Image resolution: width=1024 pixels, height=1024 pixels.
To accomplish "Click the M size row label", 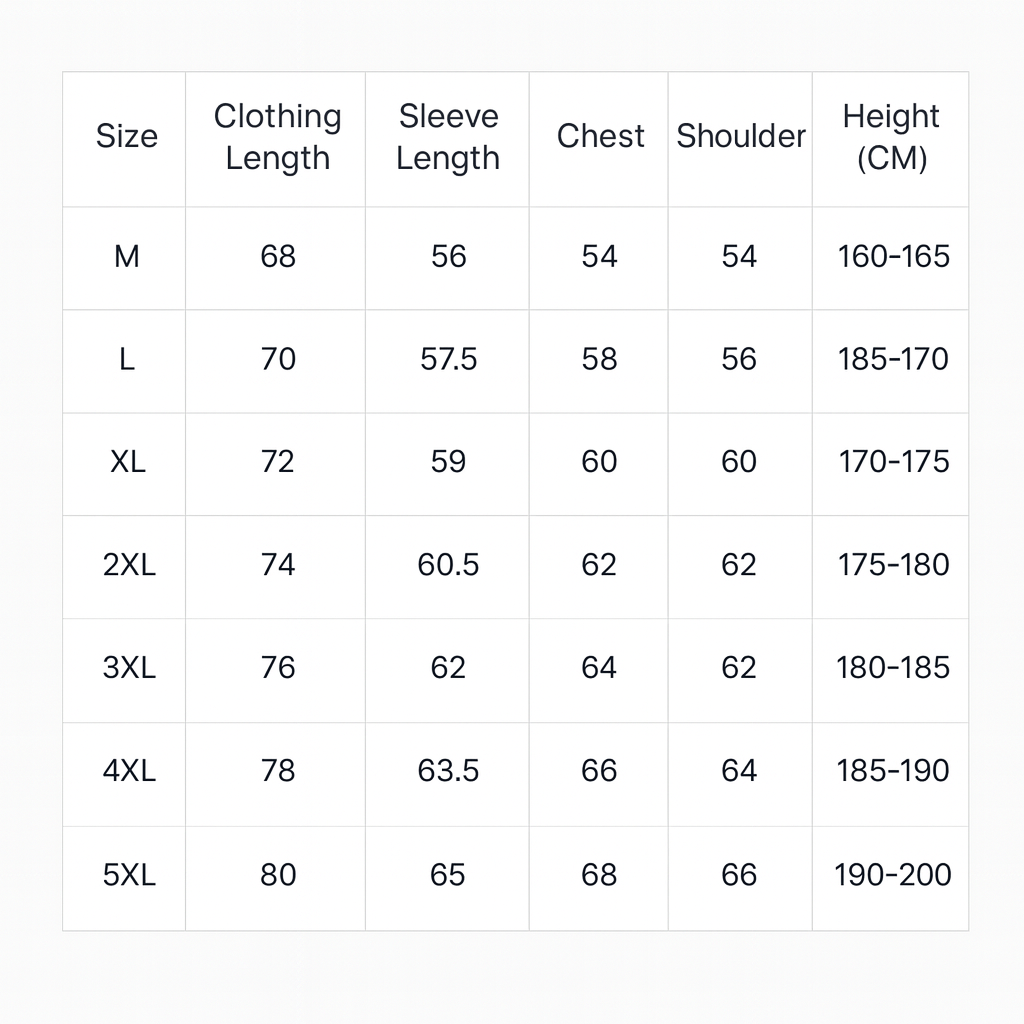I will click(126, 257).
